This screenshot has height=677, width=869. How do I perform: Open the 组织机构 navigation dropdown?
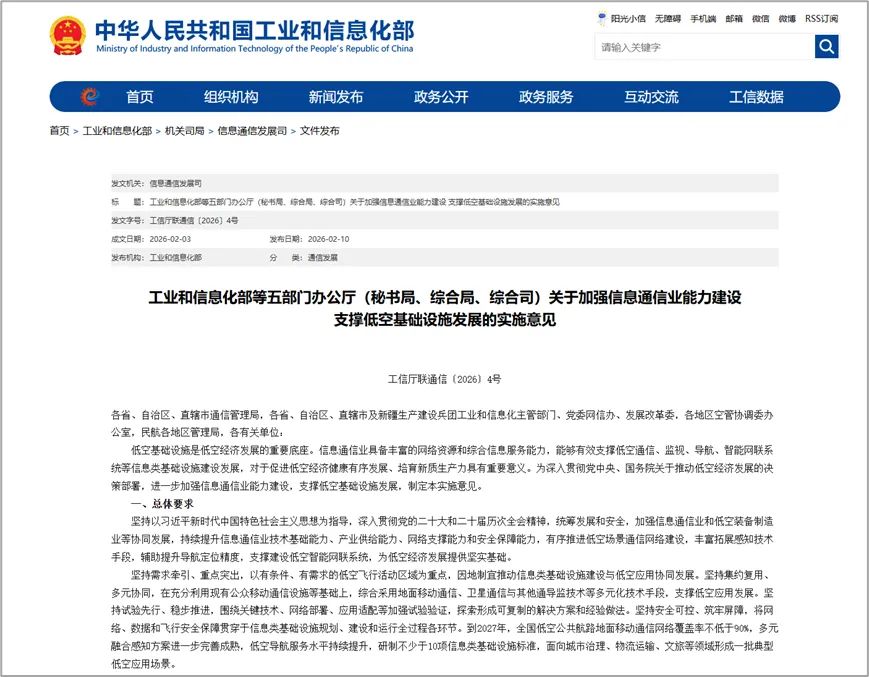[x=233, y=97]
